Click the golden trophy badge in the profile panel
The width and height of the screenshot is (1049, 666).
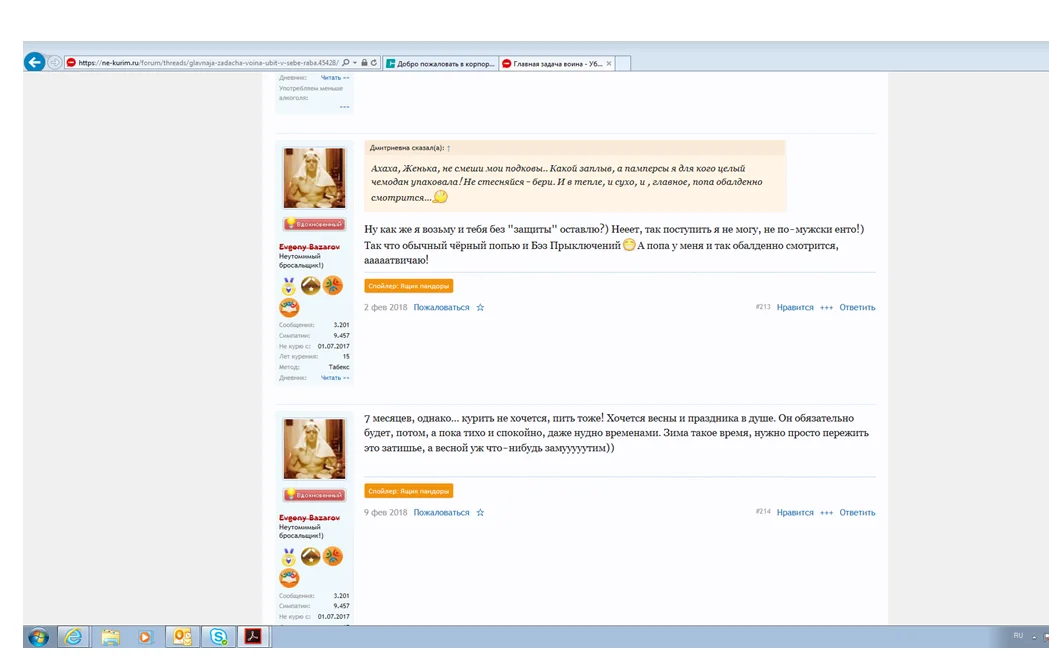click(311, 286)
